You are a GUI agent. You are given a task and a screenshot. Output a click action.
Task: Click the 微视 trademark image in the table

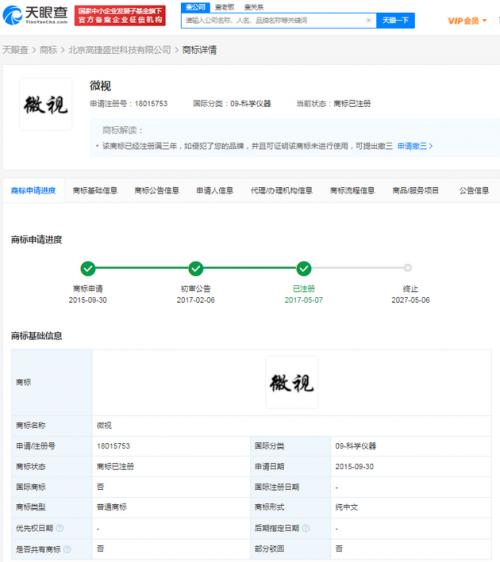[292, 383]
